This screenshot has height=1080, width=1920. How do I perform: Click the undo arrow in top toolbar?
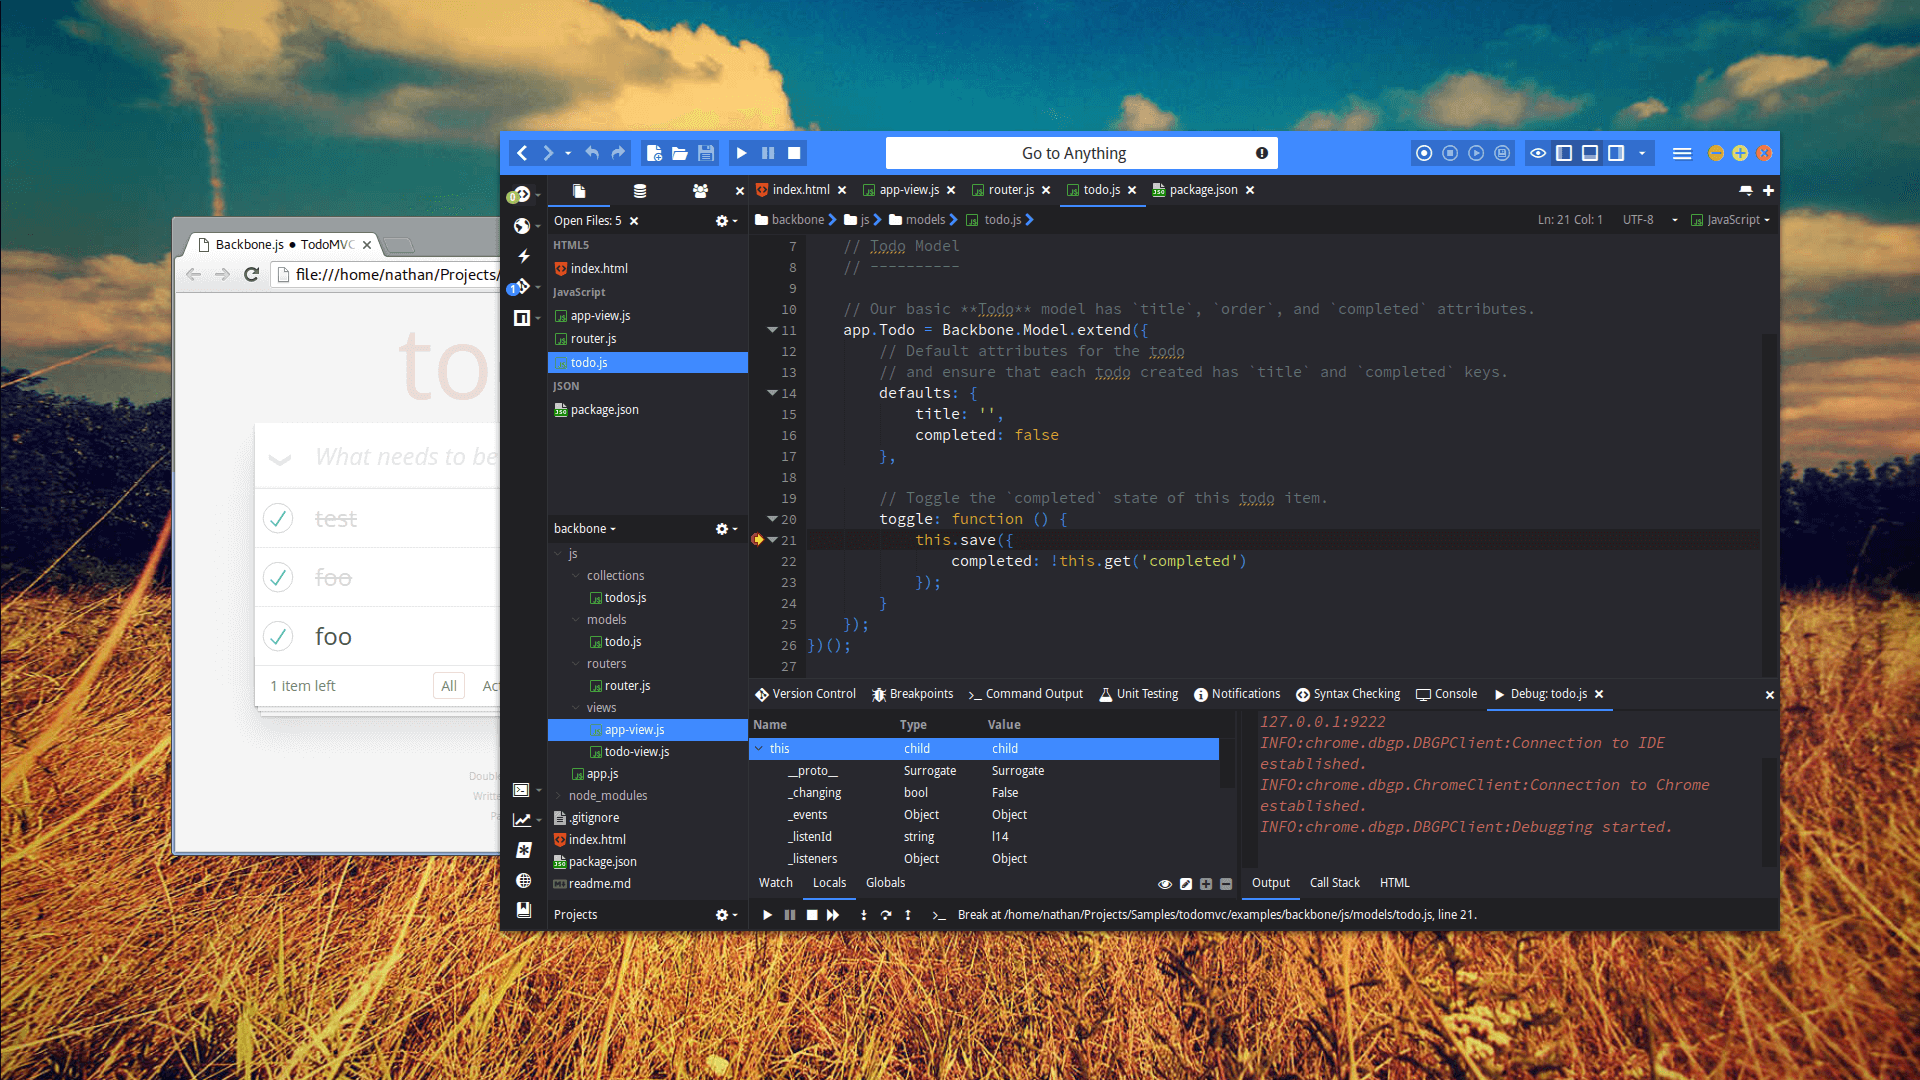click(x=592, y=153)
